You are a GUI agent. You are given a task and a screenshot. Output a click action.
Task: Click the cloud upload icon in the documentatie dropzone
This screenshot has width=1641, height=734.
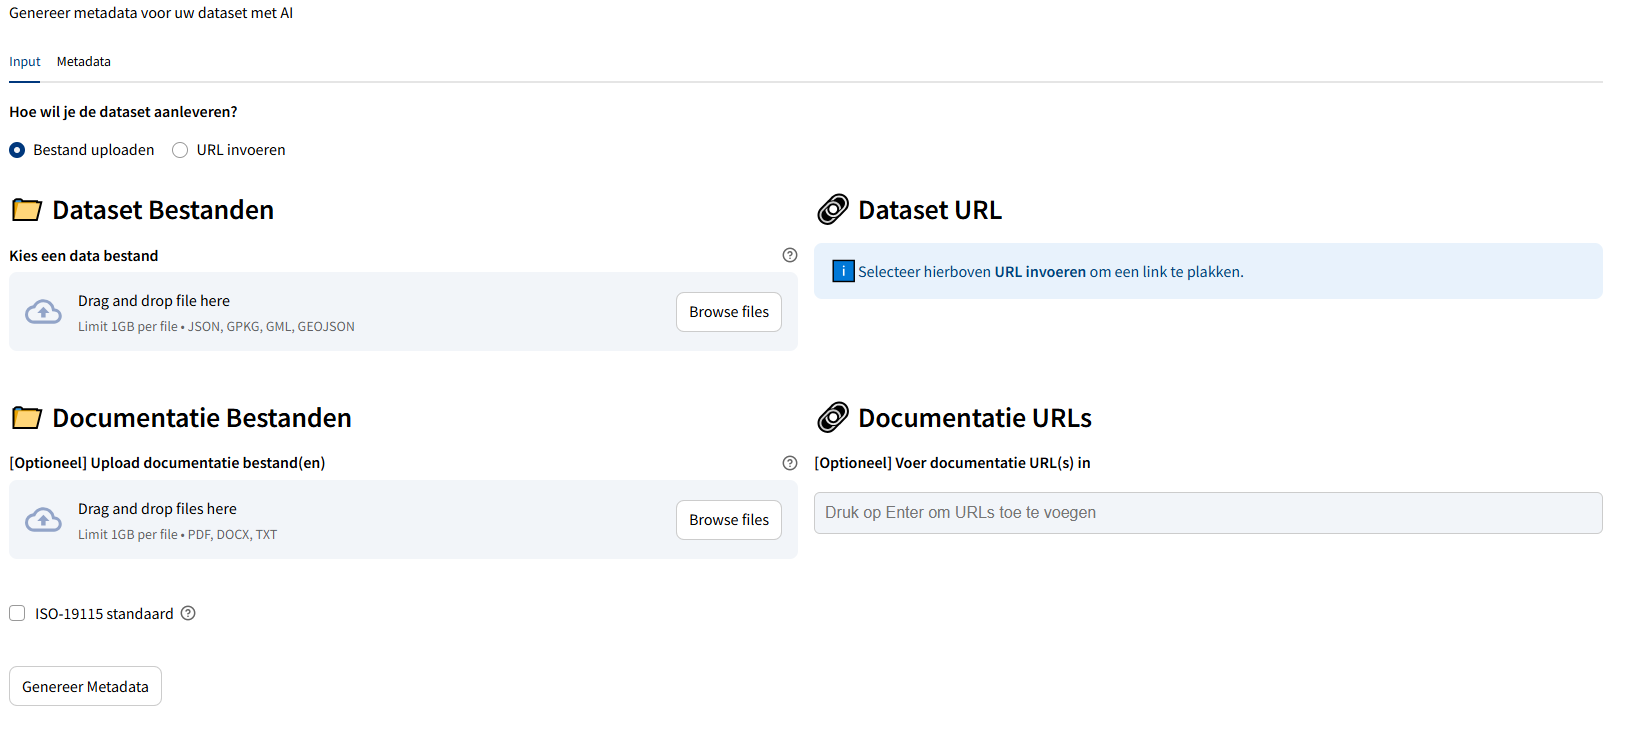coord(43,520)
